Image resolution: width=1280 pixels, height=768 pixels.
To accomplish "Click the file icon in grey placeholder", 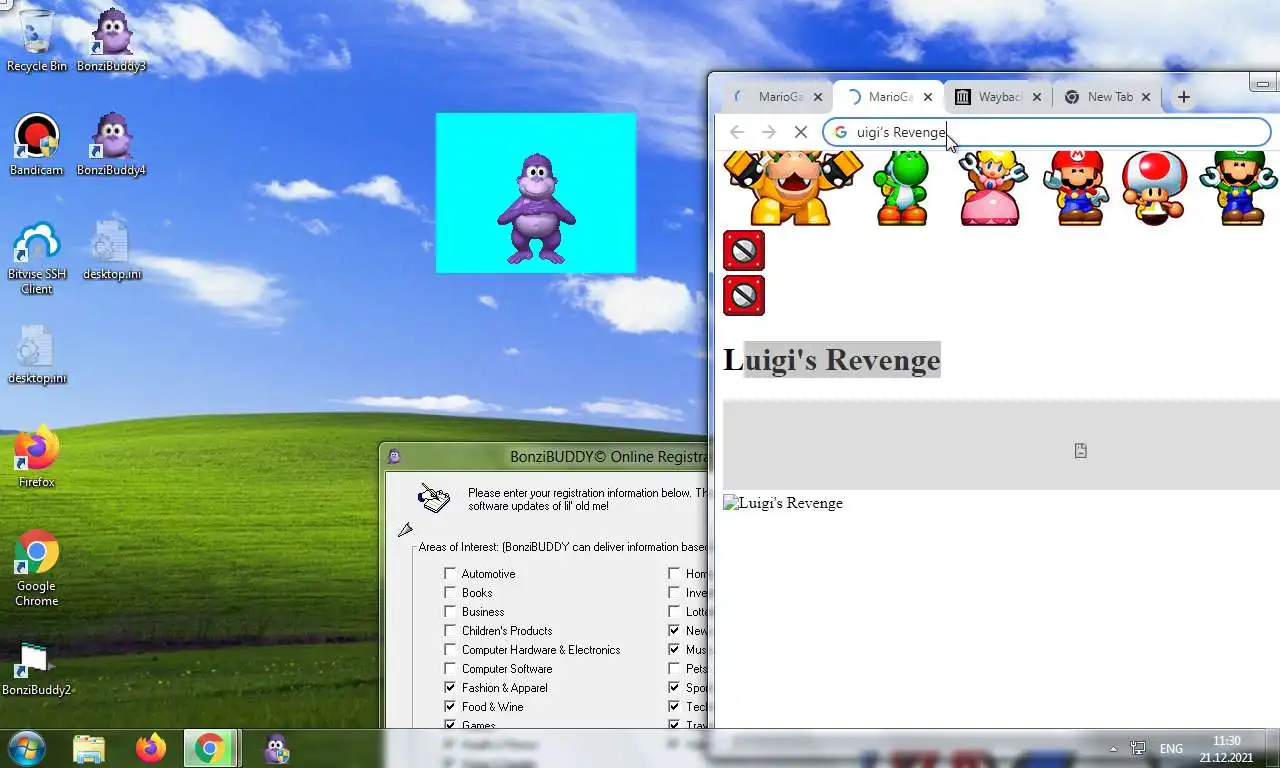I will [1081, 451].
